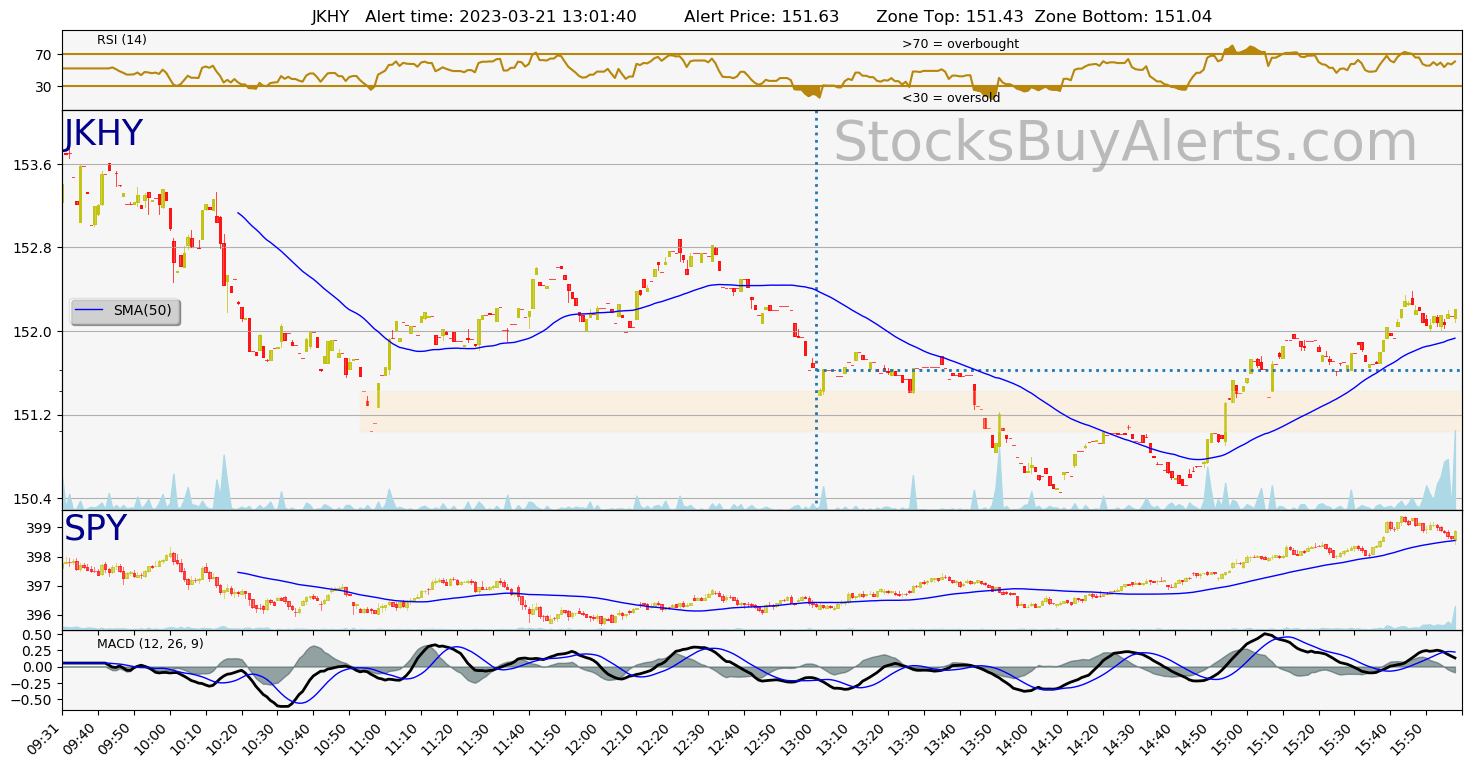Click the SPY panel label
The height and width of the screenshot is (768, 1476).
(95, 529)
